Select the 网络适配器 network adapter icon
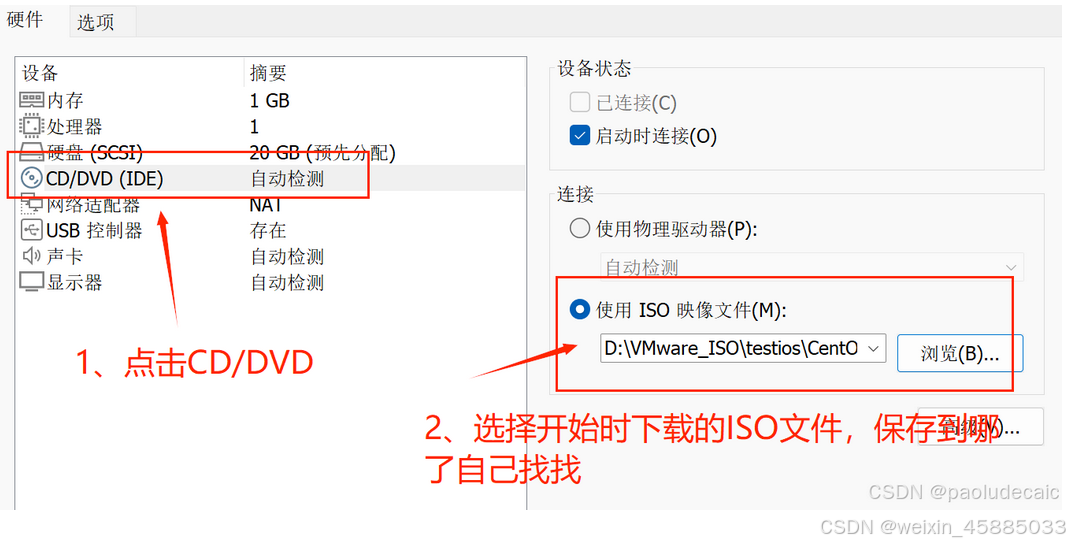This screenshot has width=1070, height=544. click(x=31, y=204)
